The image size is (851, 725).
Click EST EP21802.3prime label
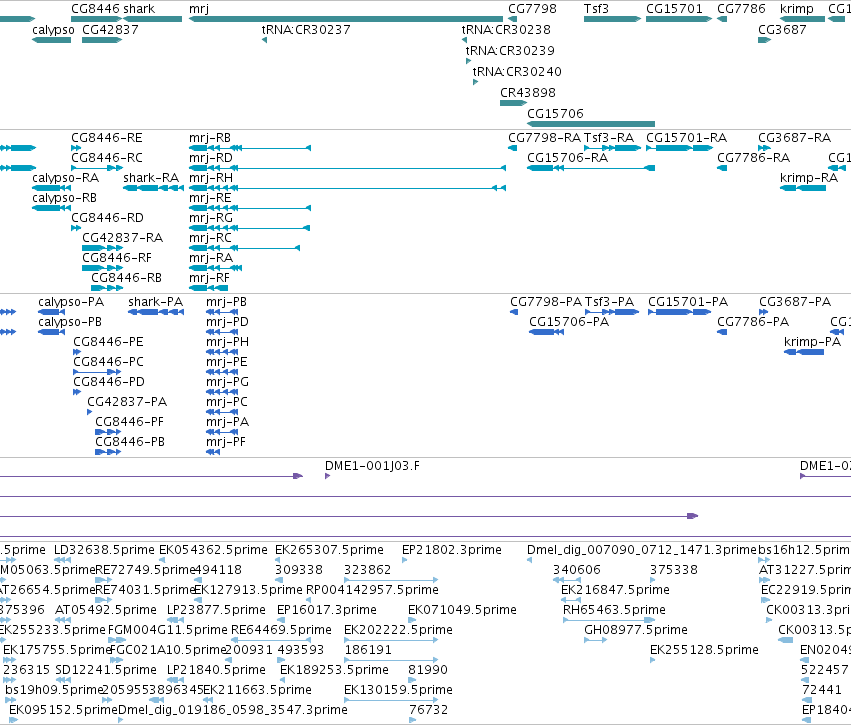pyautogui.click(x=452, y=550)
